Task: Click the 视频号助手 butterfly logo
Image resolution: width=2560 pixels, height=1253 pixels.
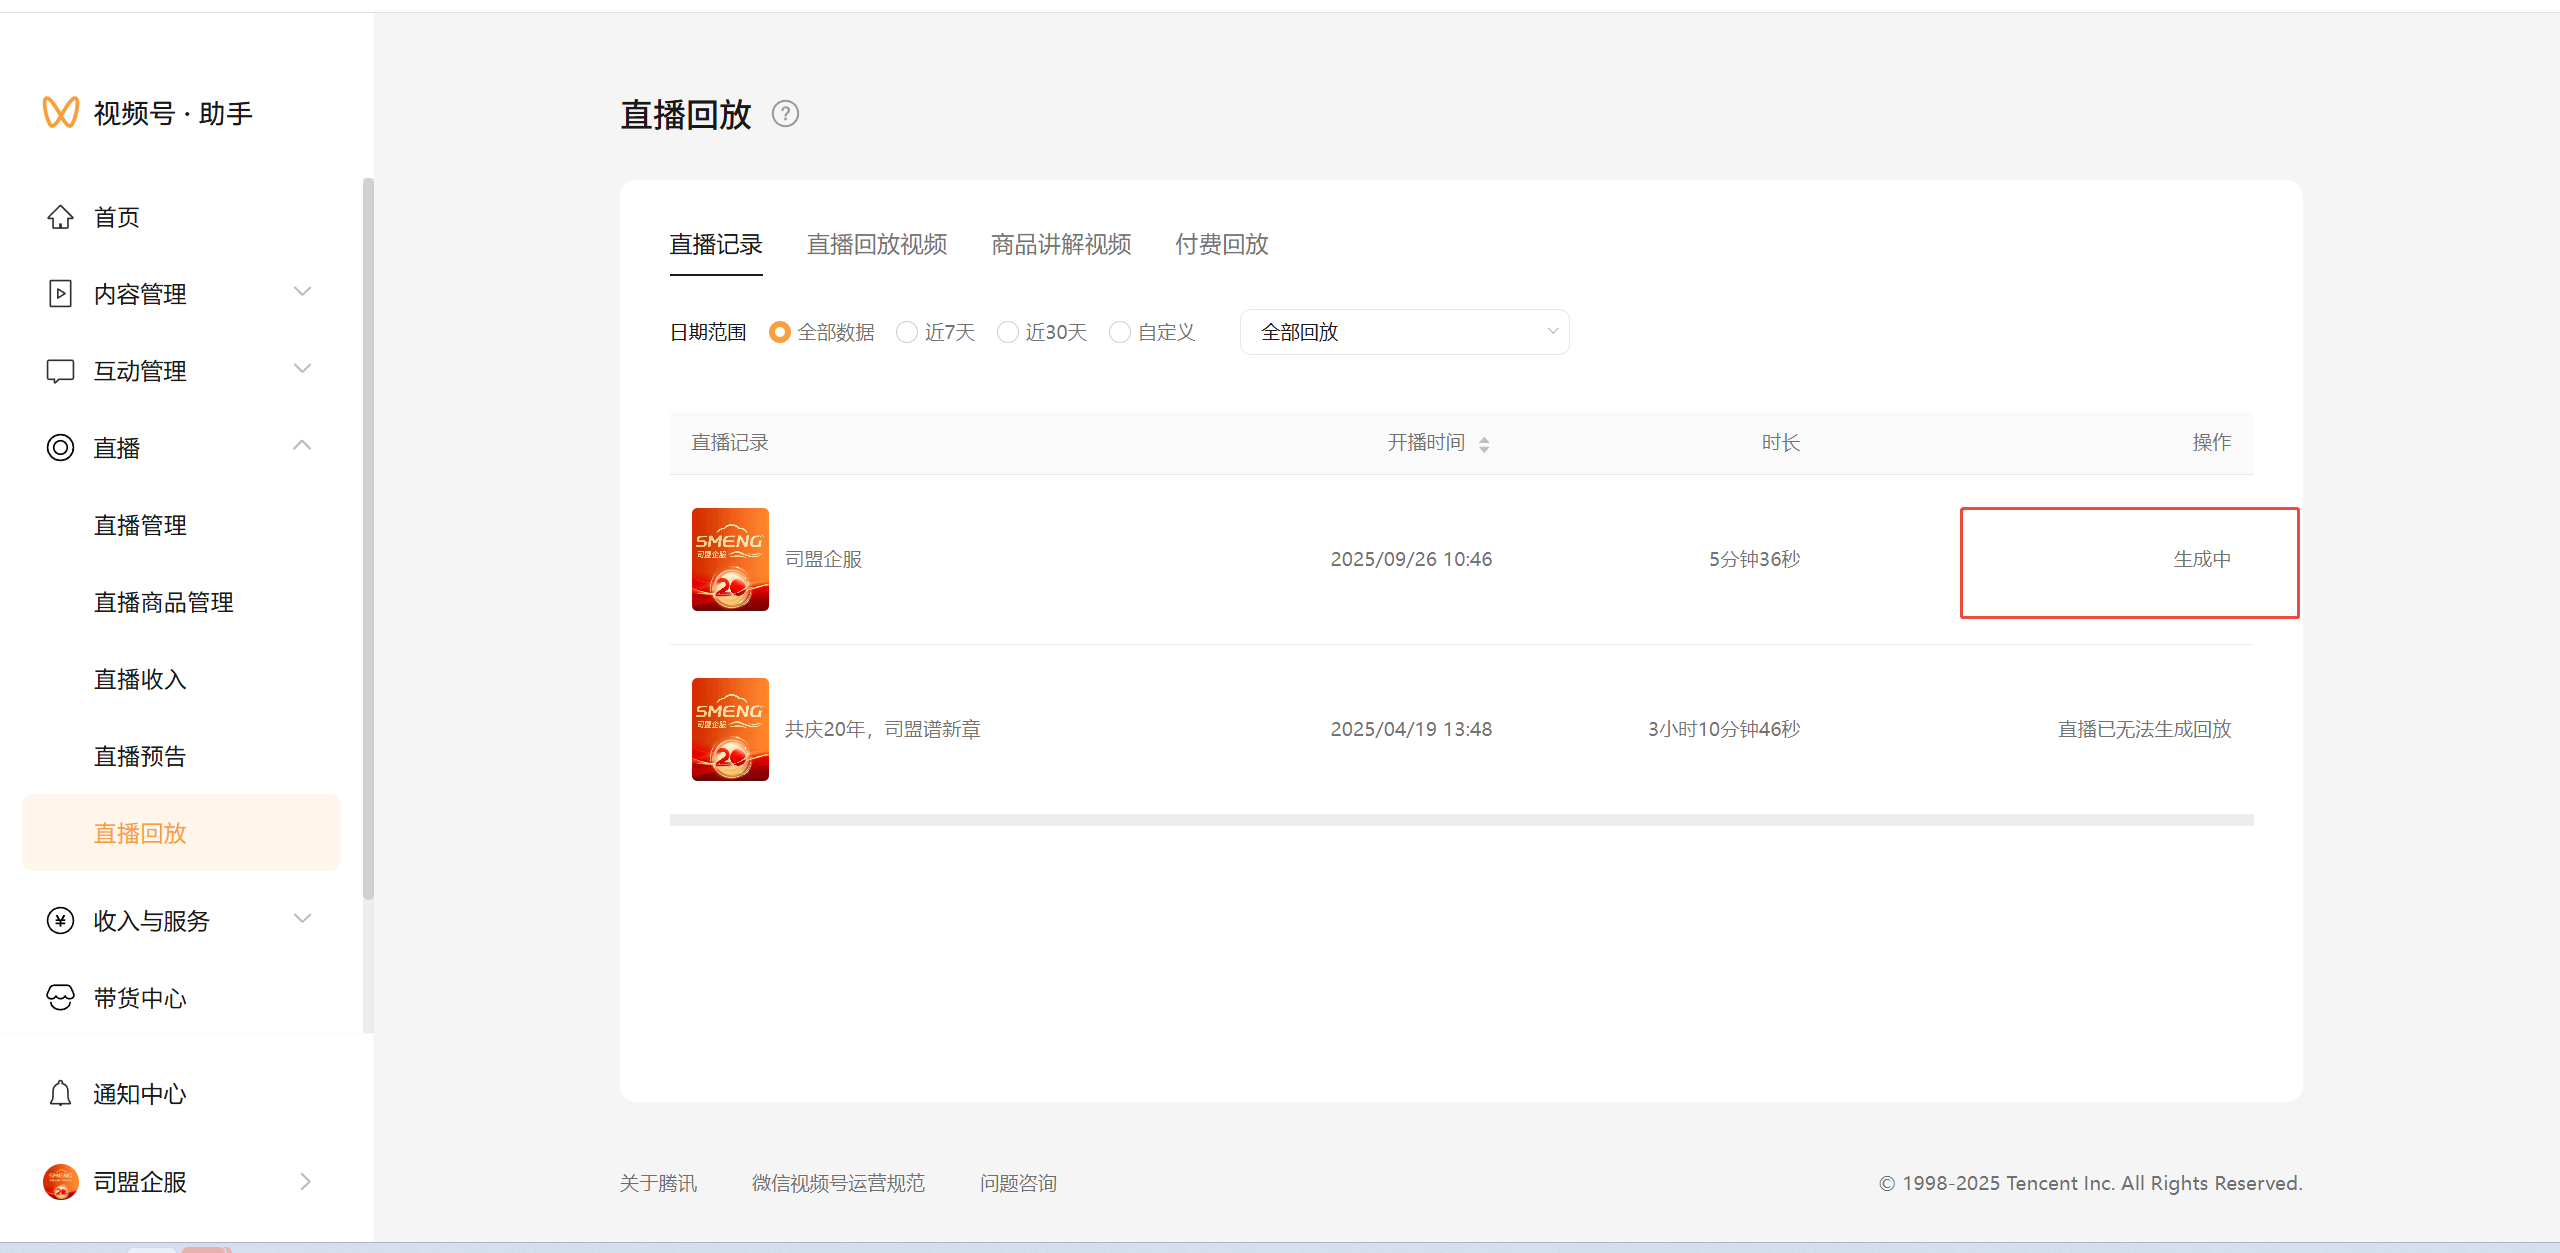Action: 60,112
